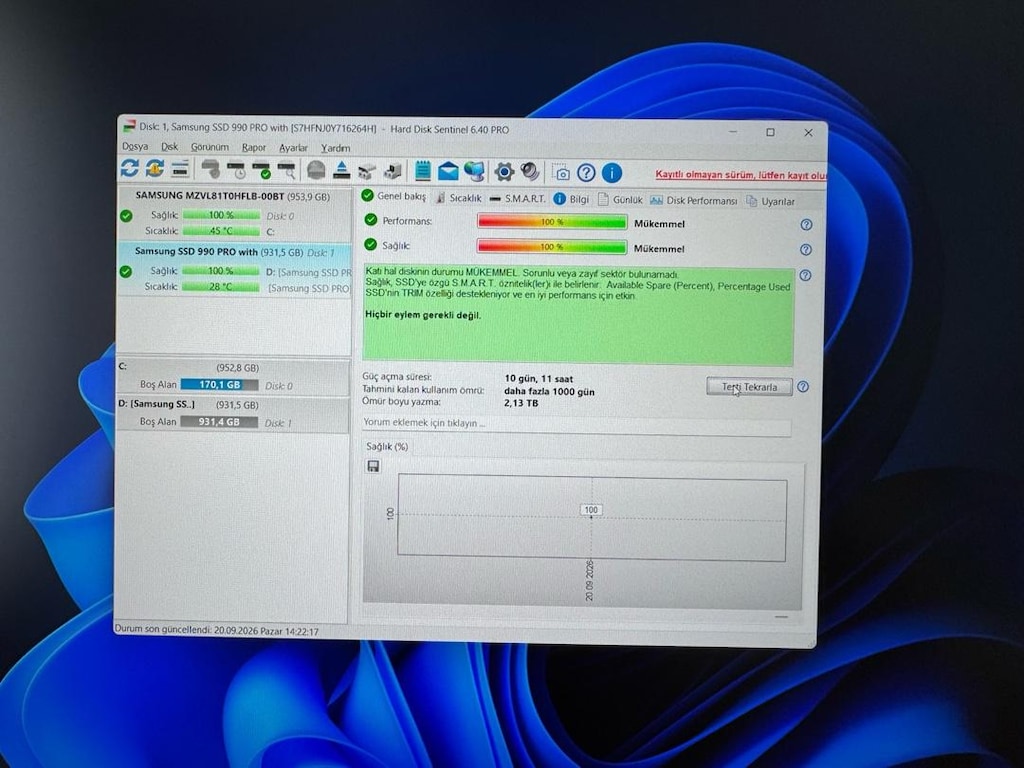The height and width of the screenshot is (768, 1024).
Task: Click the green check beside SAMSUNG MZVL81T0HFLB Sağlık
Action: click(x=126, y=216)
